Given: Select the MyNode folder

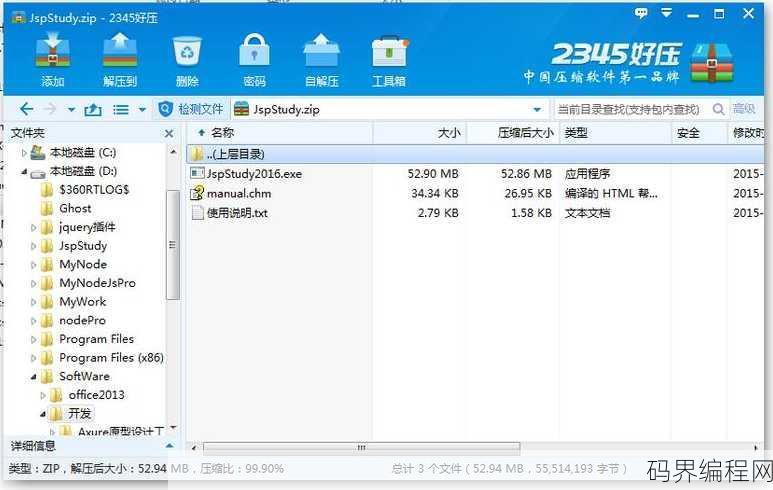Looking at the screenshot, I should pos(83,264).
